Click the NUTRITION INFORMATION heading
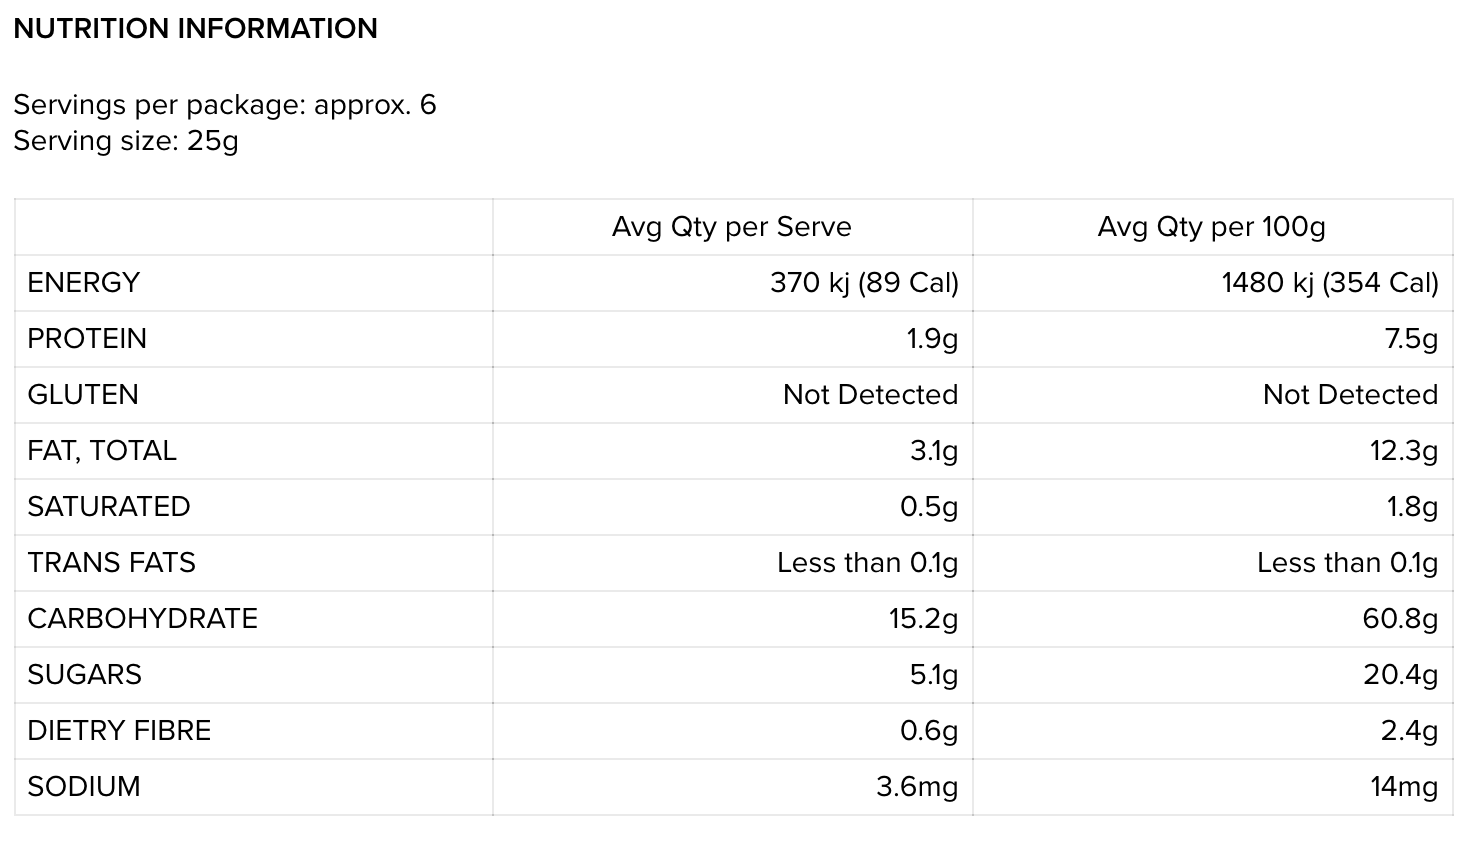 pos(195,28)
